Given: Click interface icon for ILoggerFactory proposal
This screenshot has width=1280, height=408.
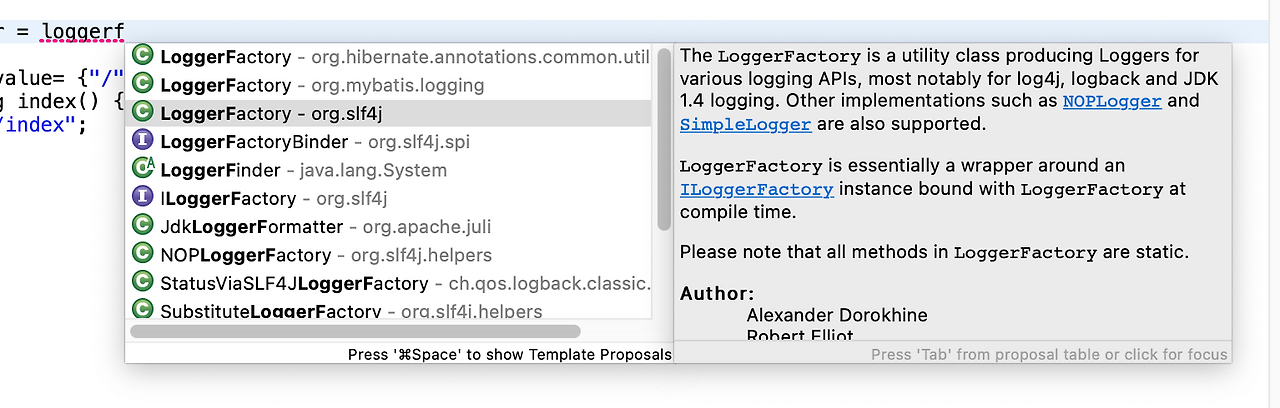Looking at the screenshot, I should point(143,198).
